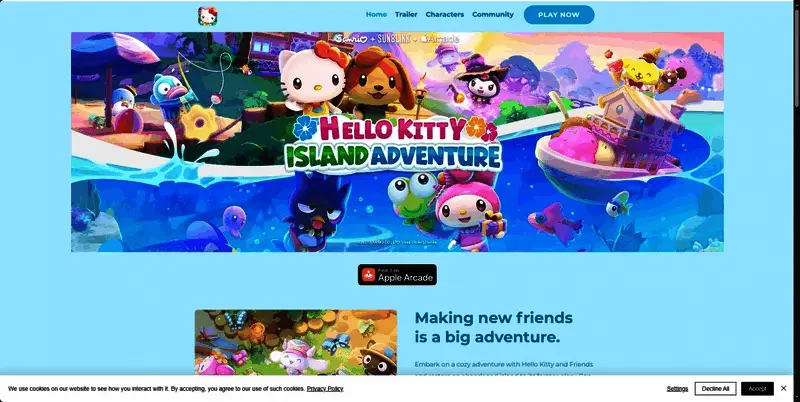This screenshot has width=800, height=402.
Task: Open the Privacy Policy link
Action: [x=324, y=389]
